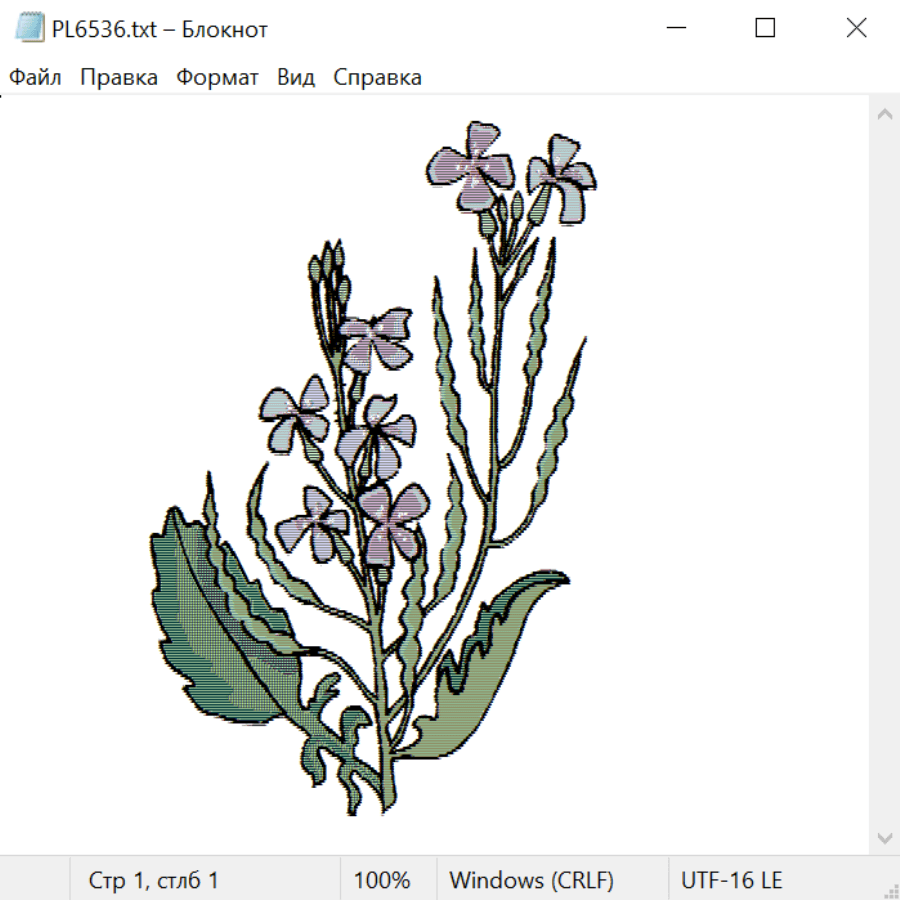
Task: Open the Вид menu
Action: [x=296, y=77]
